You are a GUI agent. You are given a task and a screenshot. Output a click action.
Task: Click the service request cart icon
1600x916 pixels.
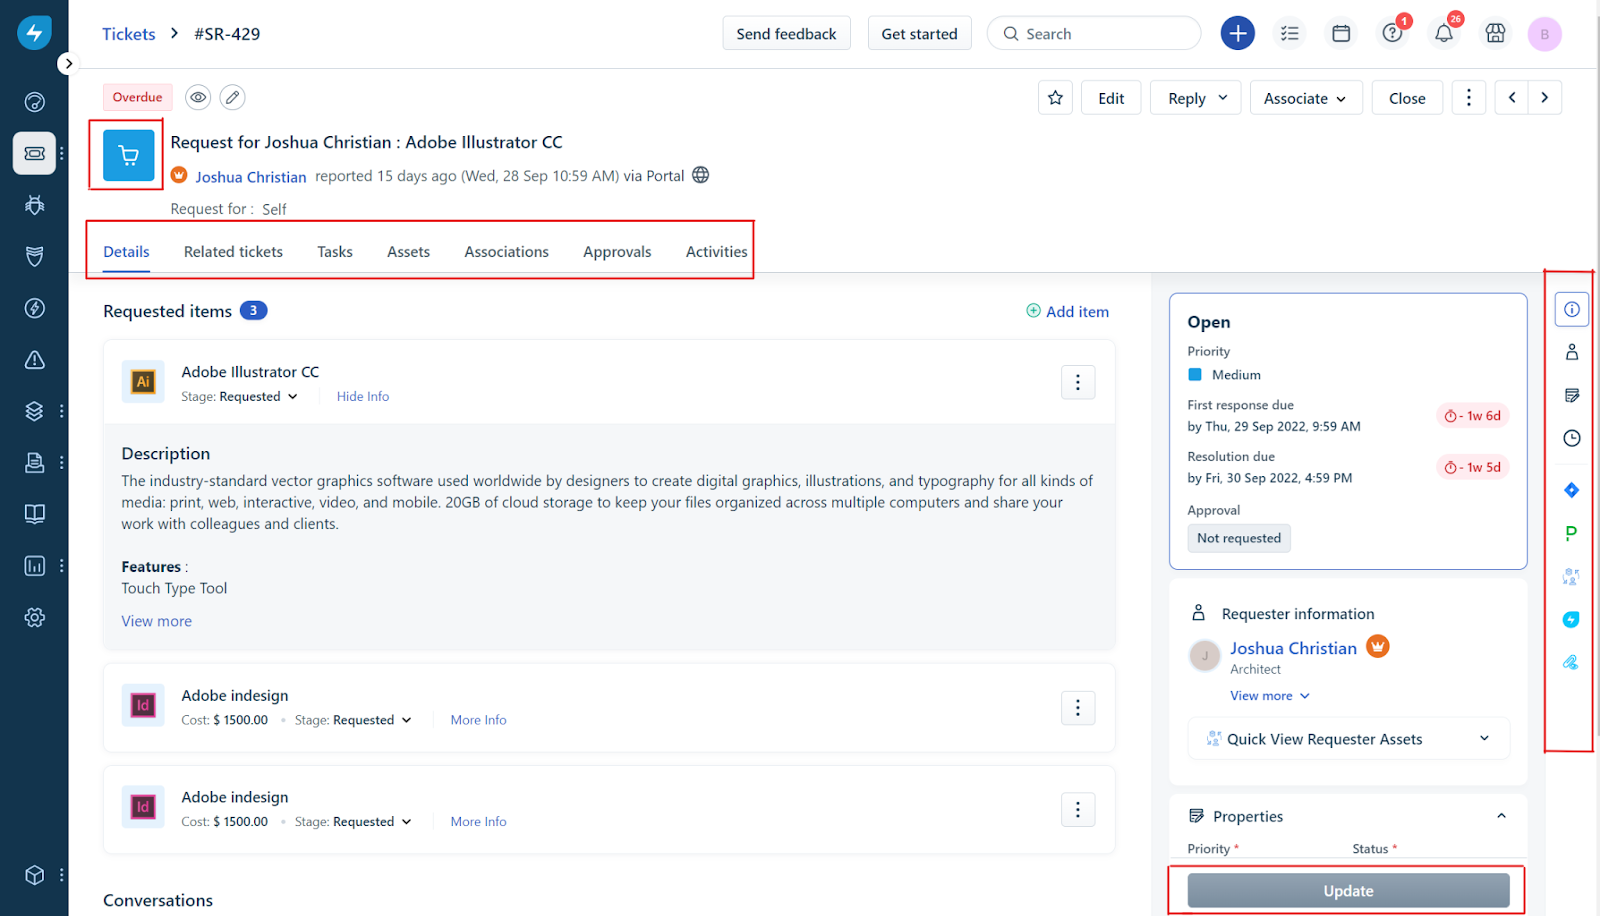click(x=129, y=155)
